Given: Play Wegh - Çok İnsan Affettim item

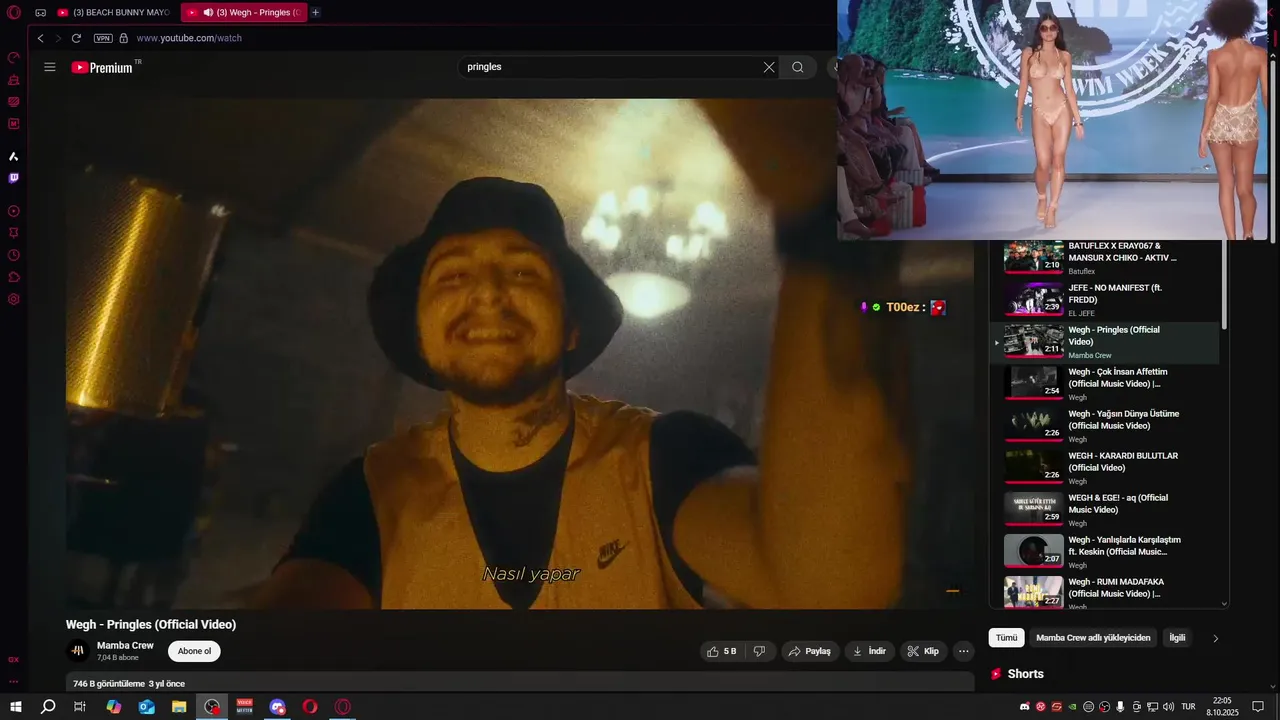Looking at the screenshot, I should (1104, 384).
